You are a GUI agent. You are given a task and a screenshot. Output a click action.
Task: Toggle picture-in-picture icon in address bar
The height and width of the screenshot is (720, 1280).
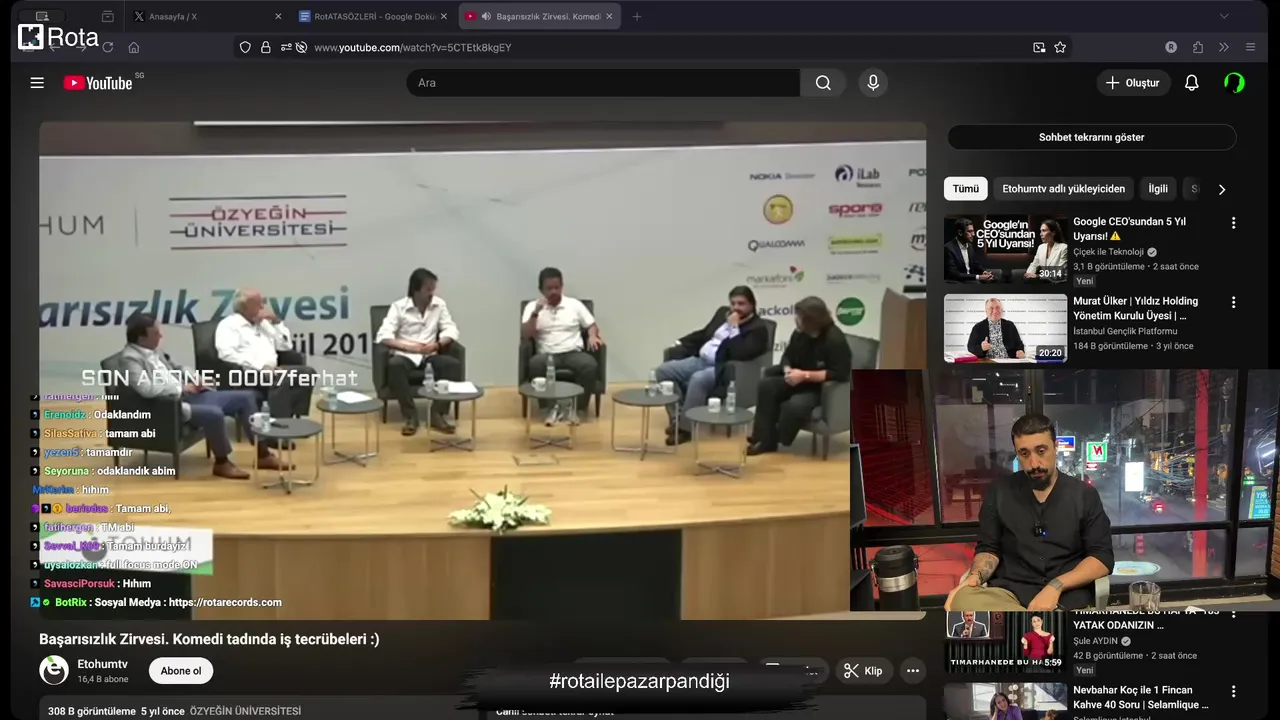pyautogui.click(x=1039, y=47)
